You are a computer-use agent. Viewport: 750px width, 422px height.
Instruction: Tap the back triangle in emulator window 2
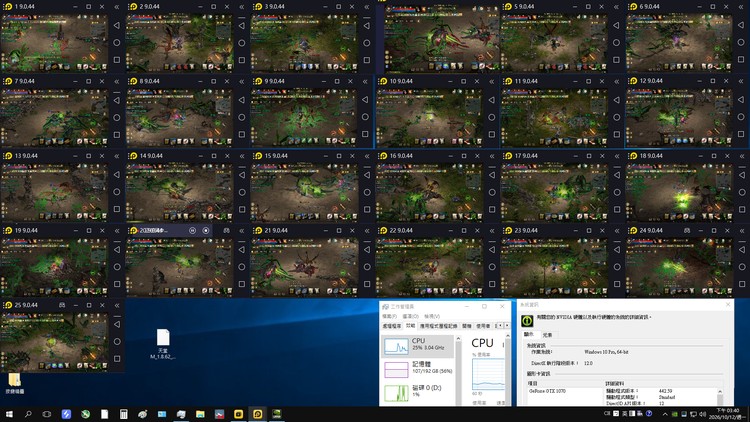click(x=242, y=25)
